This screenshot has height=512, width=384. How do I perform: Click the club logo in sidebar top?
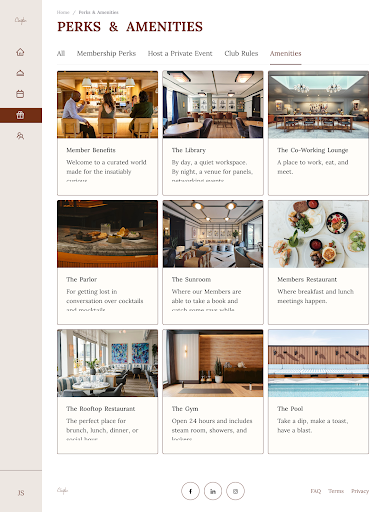point(20,21)
